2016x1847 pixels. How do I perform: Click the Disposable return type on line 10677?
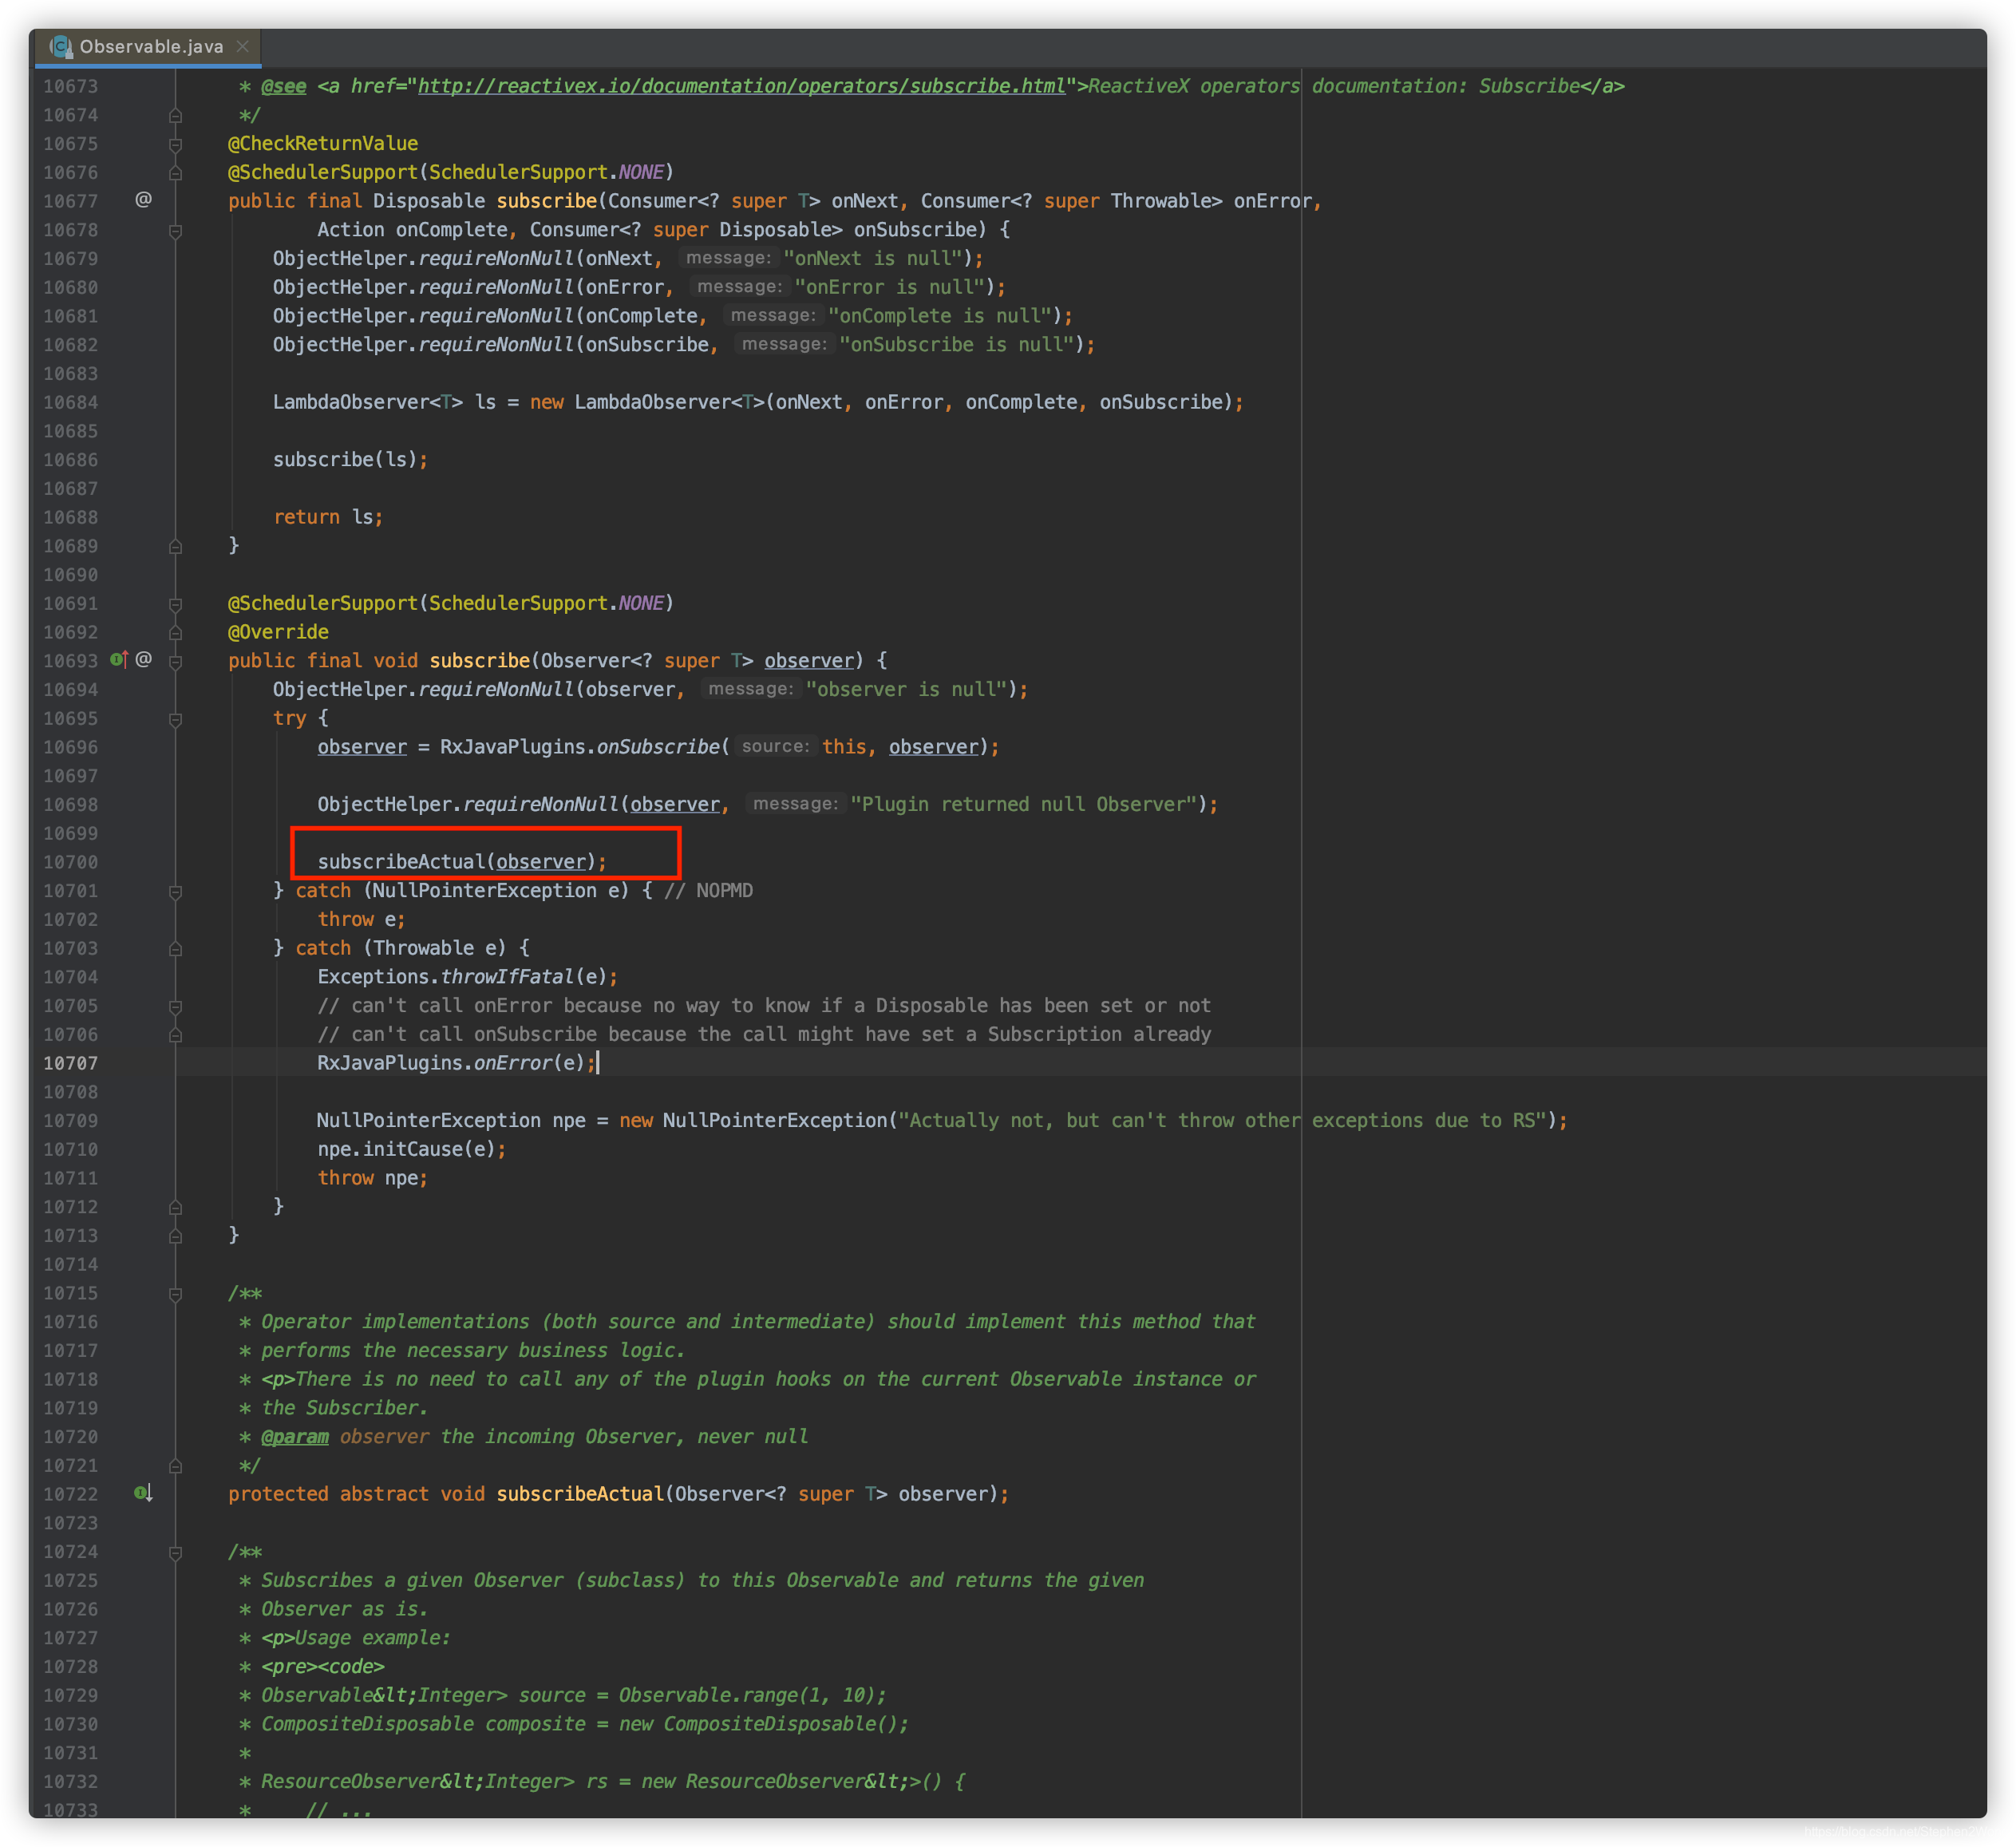(x=428, y=200)
